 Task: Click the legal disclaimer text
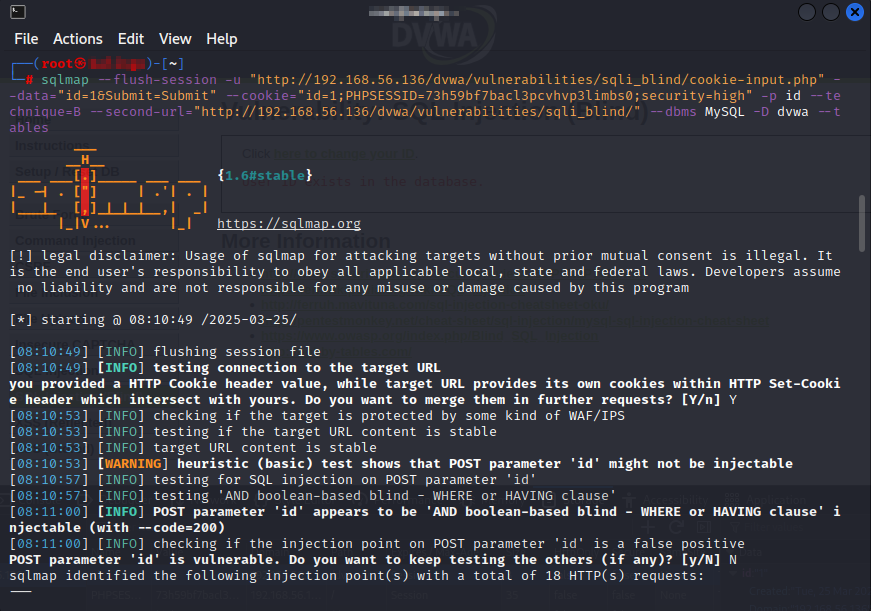425,272
